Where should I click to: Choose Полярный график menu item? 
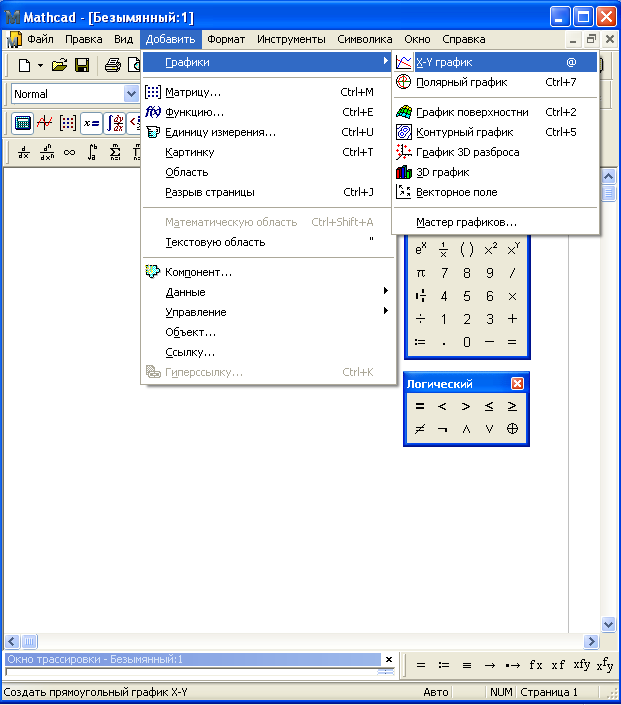pyautogui.click(x=496, y=82)
